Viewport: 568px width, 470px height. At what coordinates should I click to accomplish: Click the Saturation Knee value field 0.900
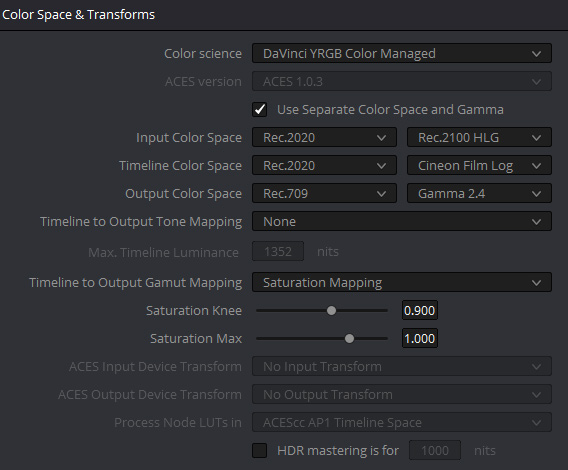[x=420, y=311]
